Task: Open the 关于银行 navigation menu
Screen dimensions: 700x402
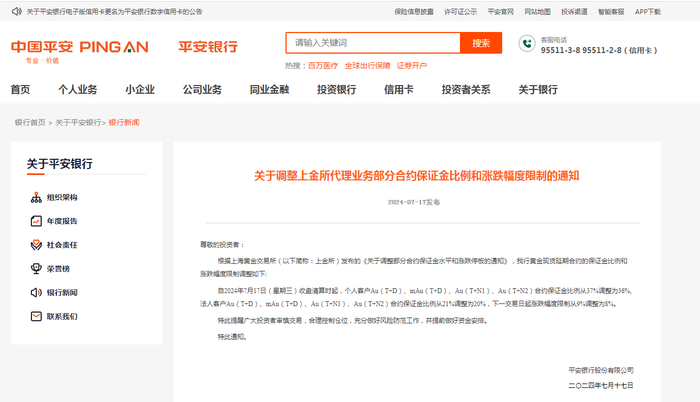Action: click(x=538, y=90)
